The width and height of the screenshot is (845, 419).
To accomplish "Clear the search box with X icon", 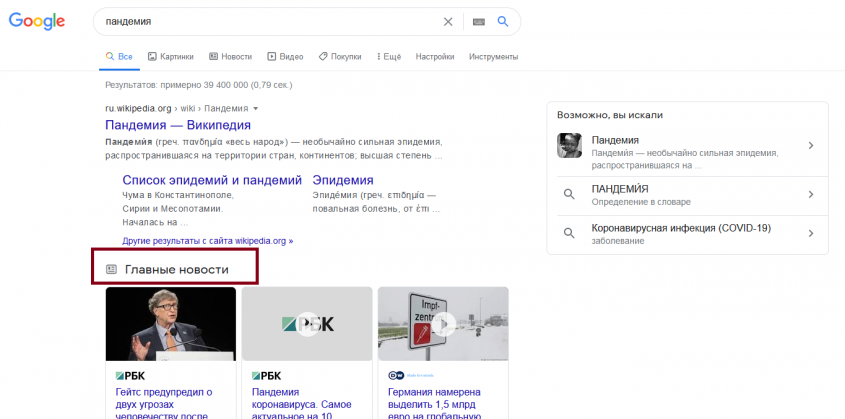I will [x=448, y=21].
